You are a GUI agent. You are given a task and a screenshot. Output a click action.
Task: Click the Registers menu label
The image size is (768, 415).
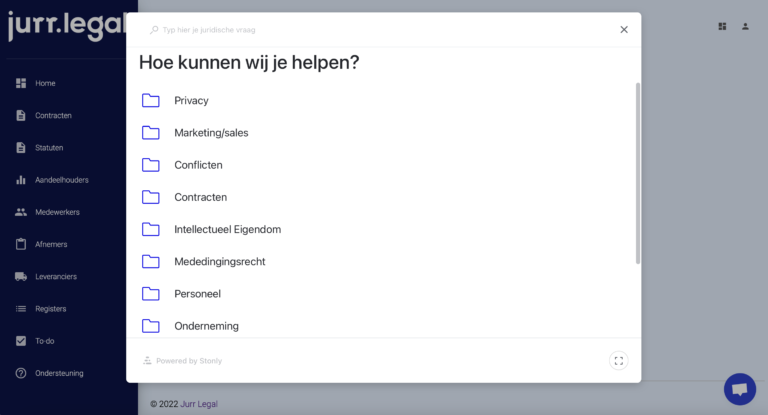[50, 309]
